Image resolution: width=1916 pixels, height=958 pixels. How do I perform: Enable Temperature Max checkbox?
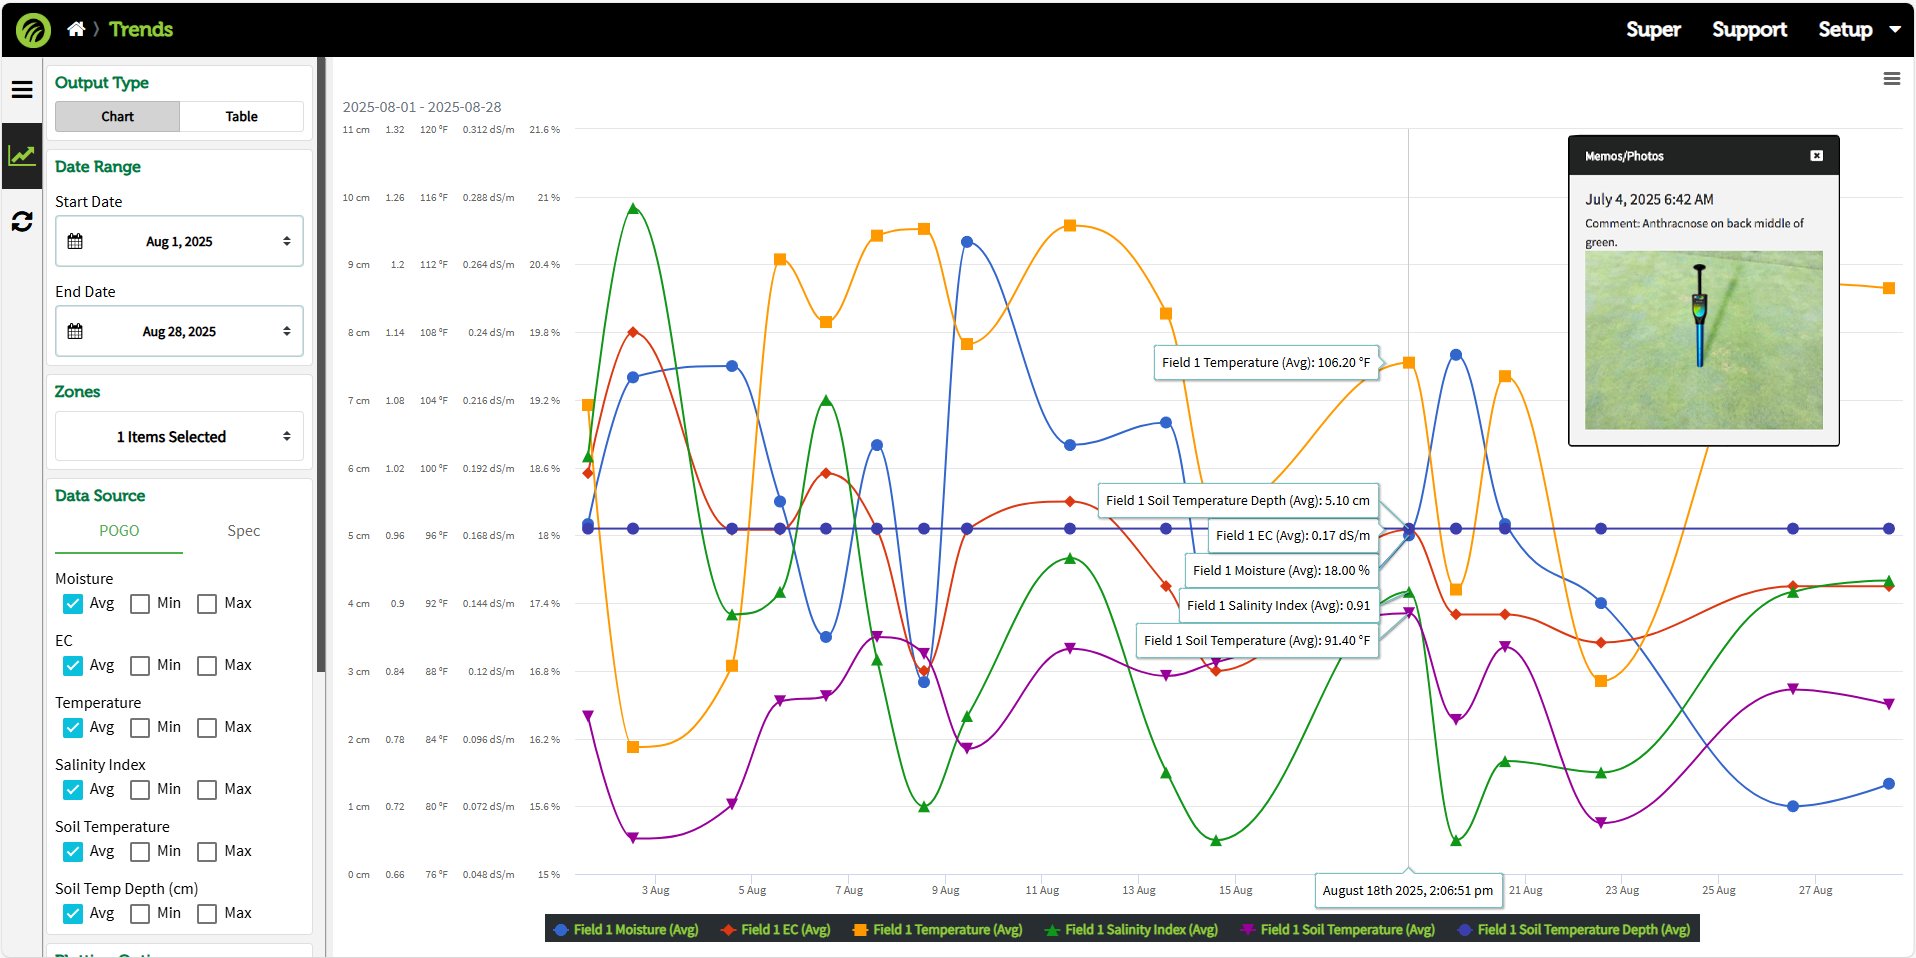(x=207, y=728)
